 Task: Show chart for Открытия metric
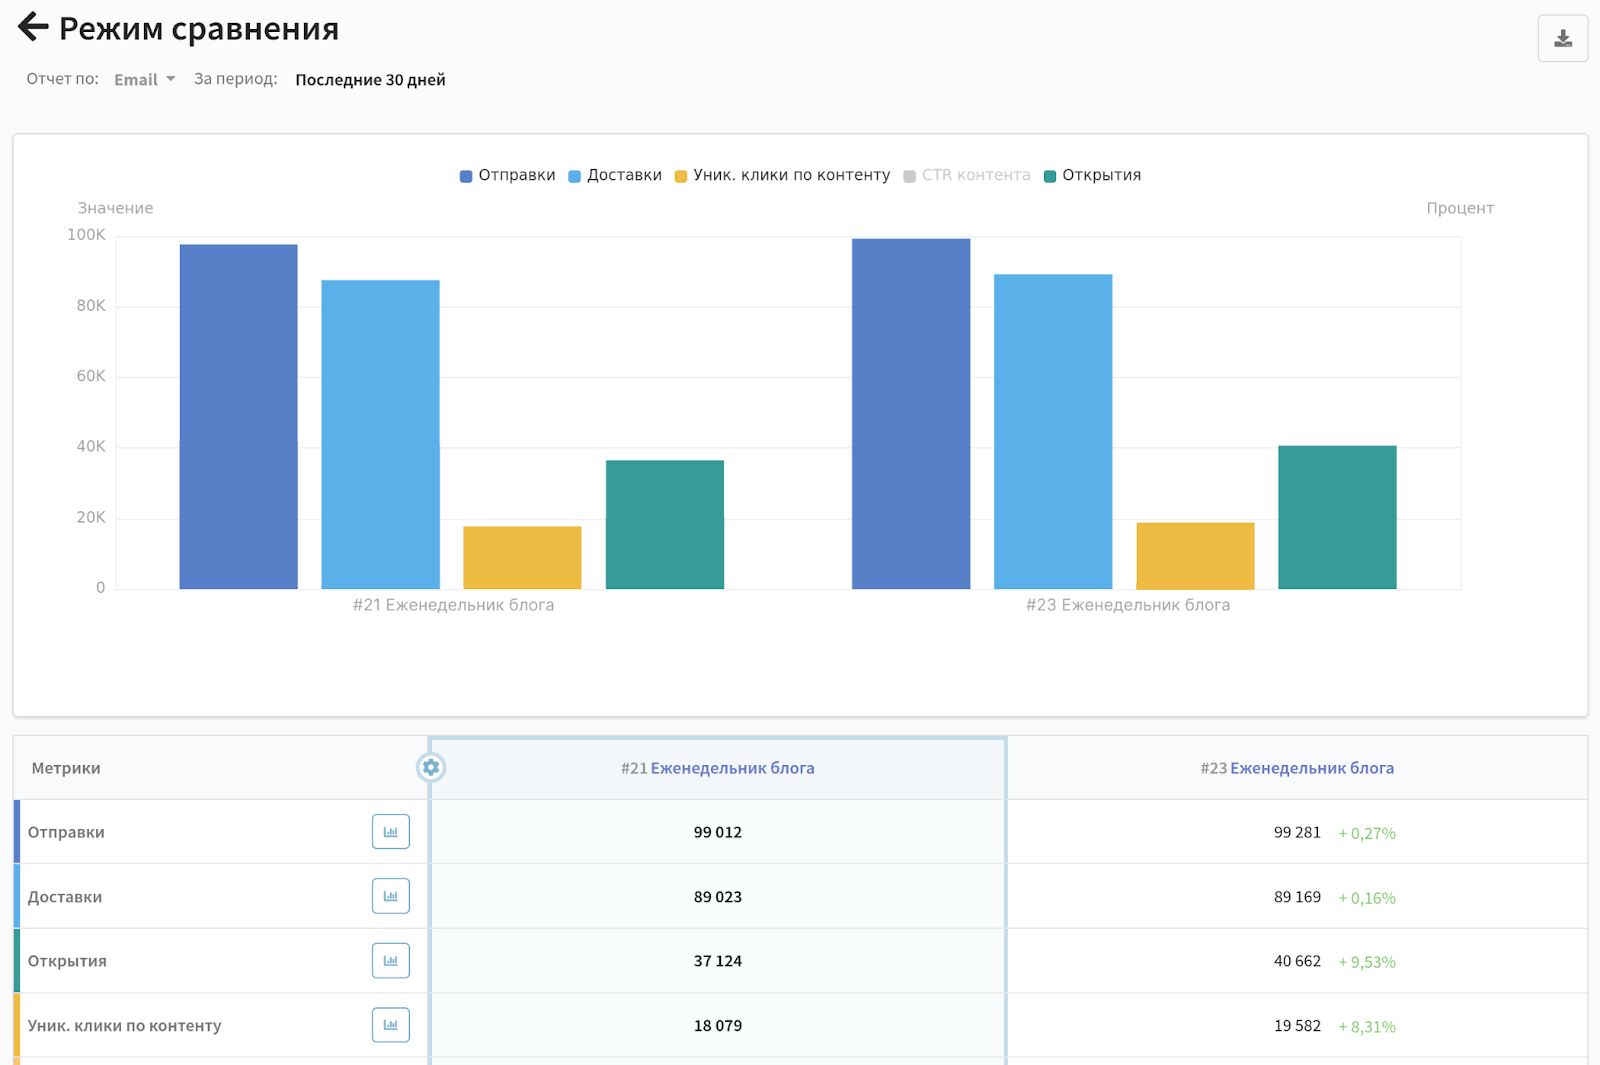(x=391, y=961)
